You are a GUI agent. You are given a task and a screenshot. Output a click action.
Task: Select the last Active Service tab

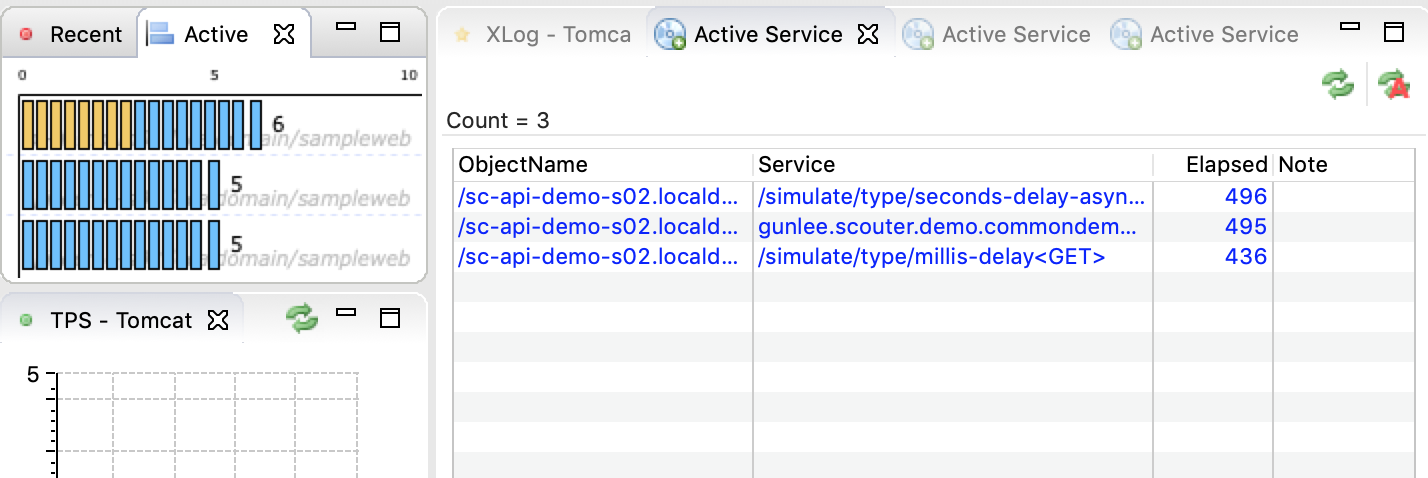pos(1206,35)
